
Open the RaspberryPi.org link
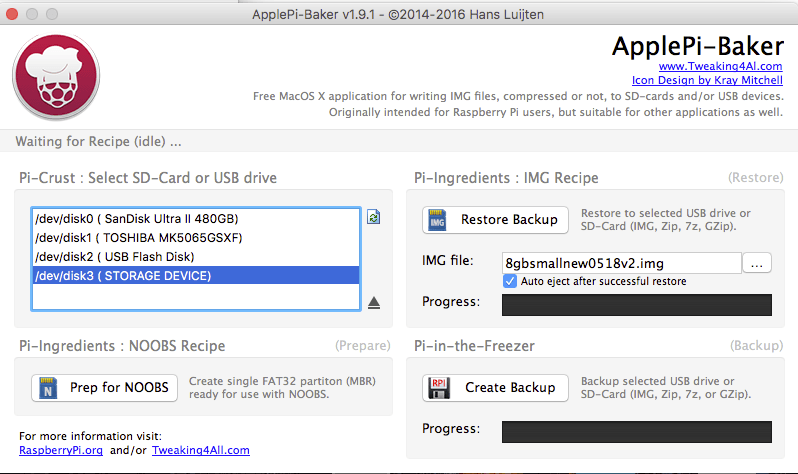point(61,450)
